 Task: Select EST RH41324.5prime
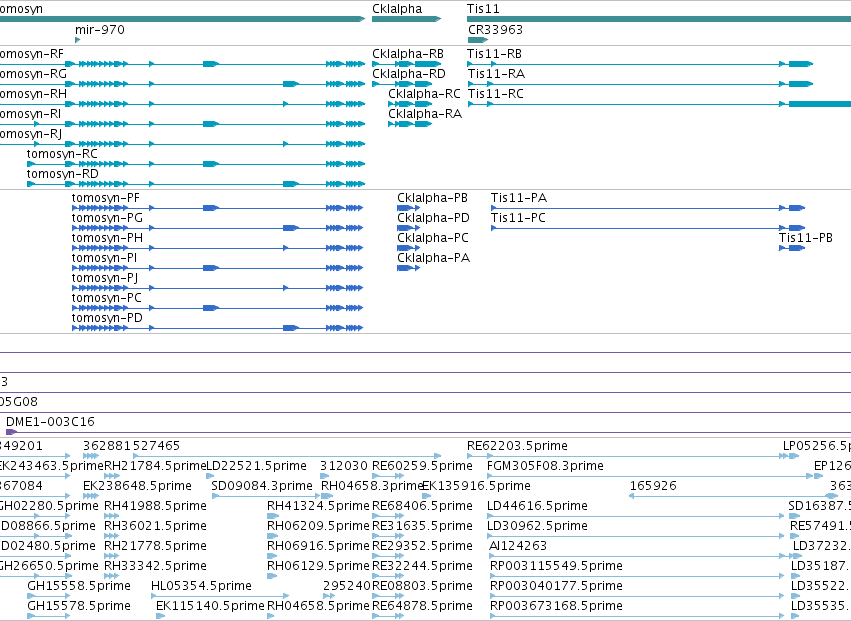[318, 506]
